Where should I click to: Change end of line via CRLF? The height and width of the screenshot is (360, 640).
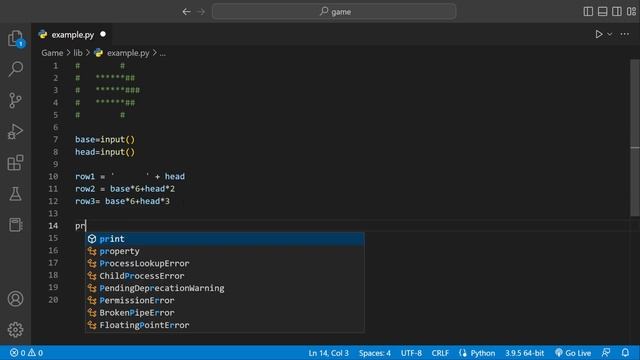click(x=440, y=353)
